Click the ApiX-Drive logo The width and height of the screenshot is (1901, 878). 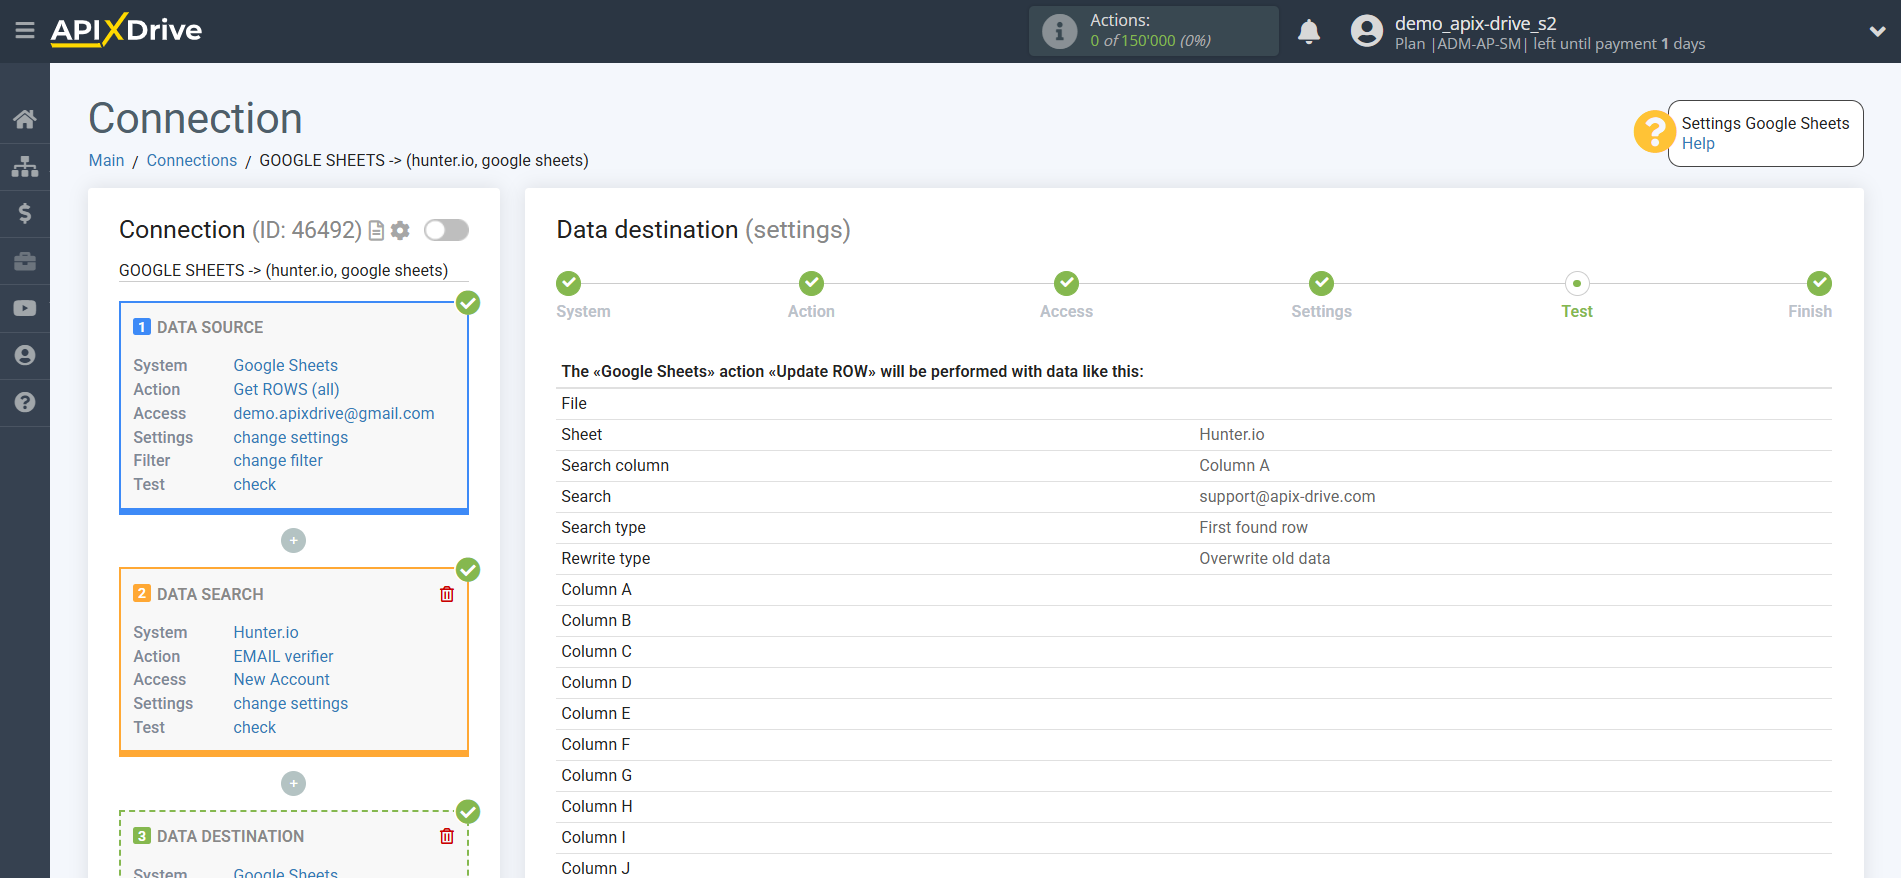[x=126, y=30]
